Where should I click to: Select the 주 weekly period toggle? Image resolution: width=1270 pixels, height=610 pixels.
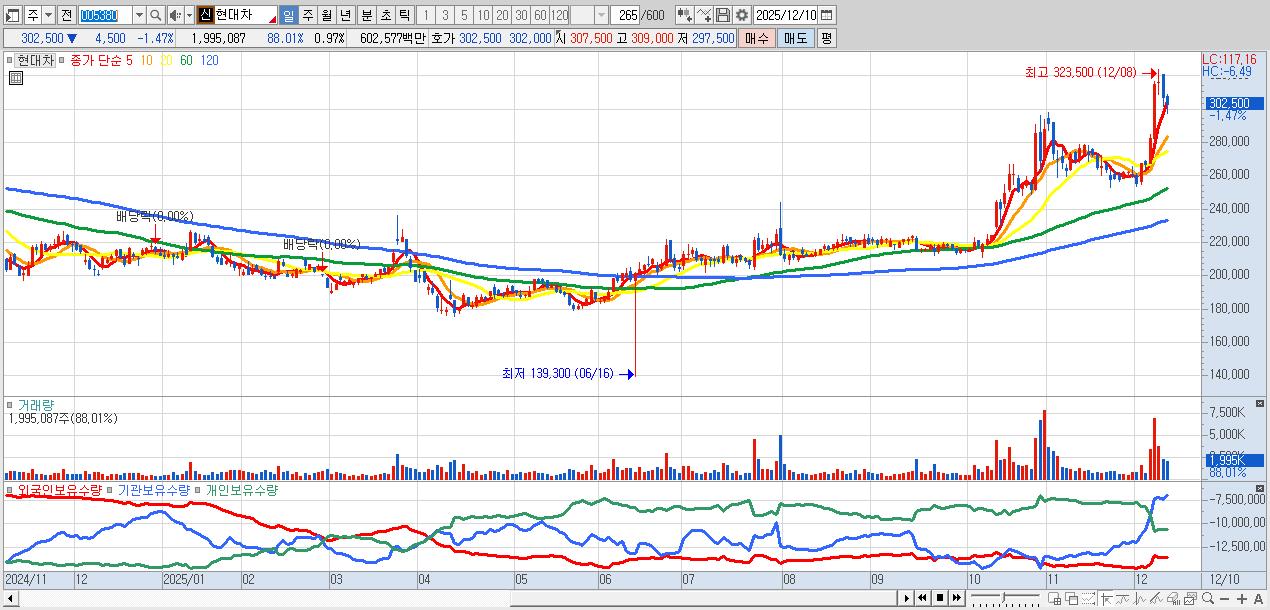point(307,15)
